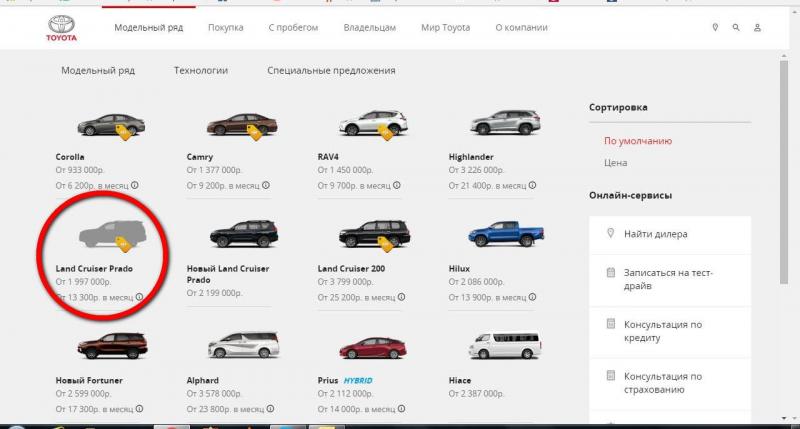Open the dealer location pin icon in header
The image size is (800, 429).
[x=715, y=28]
